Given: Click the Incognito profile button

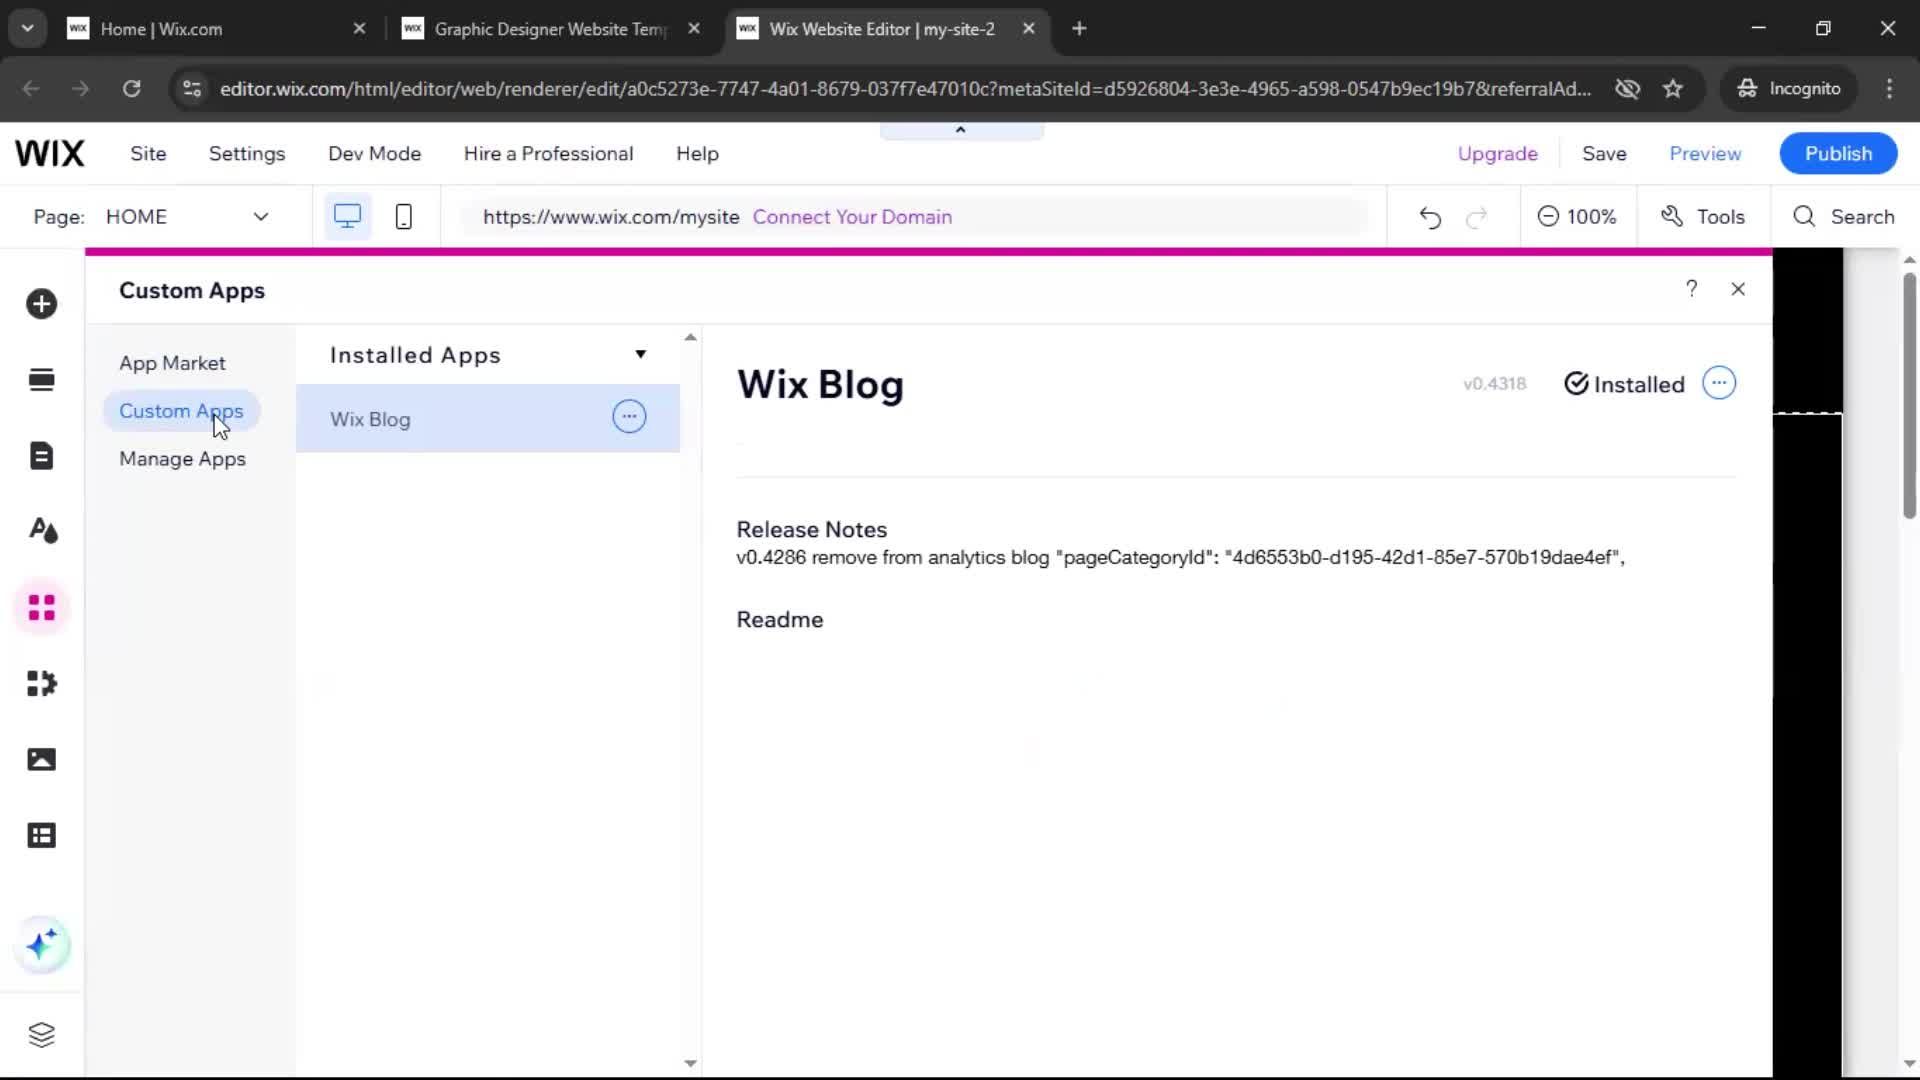Looking at the screenshot, I should click(1789, 89).
